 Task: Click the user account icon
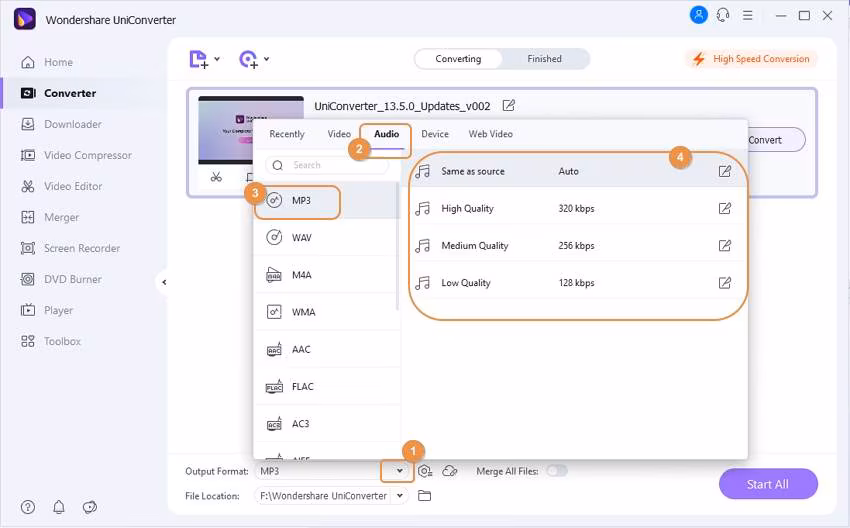(x=699, y=15)
